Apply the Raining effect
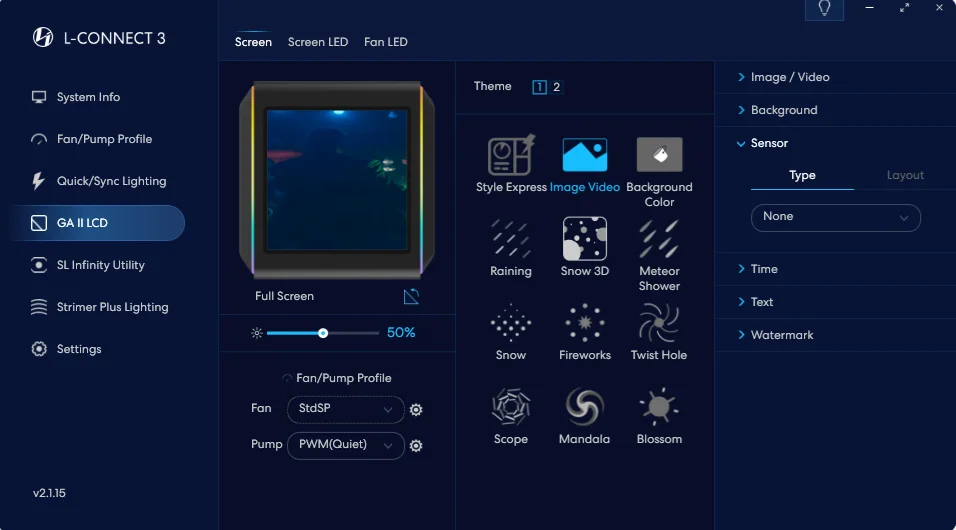Screen dimensions: 956x530 pyautogui.click(x=510, y=238)
